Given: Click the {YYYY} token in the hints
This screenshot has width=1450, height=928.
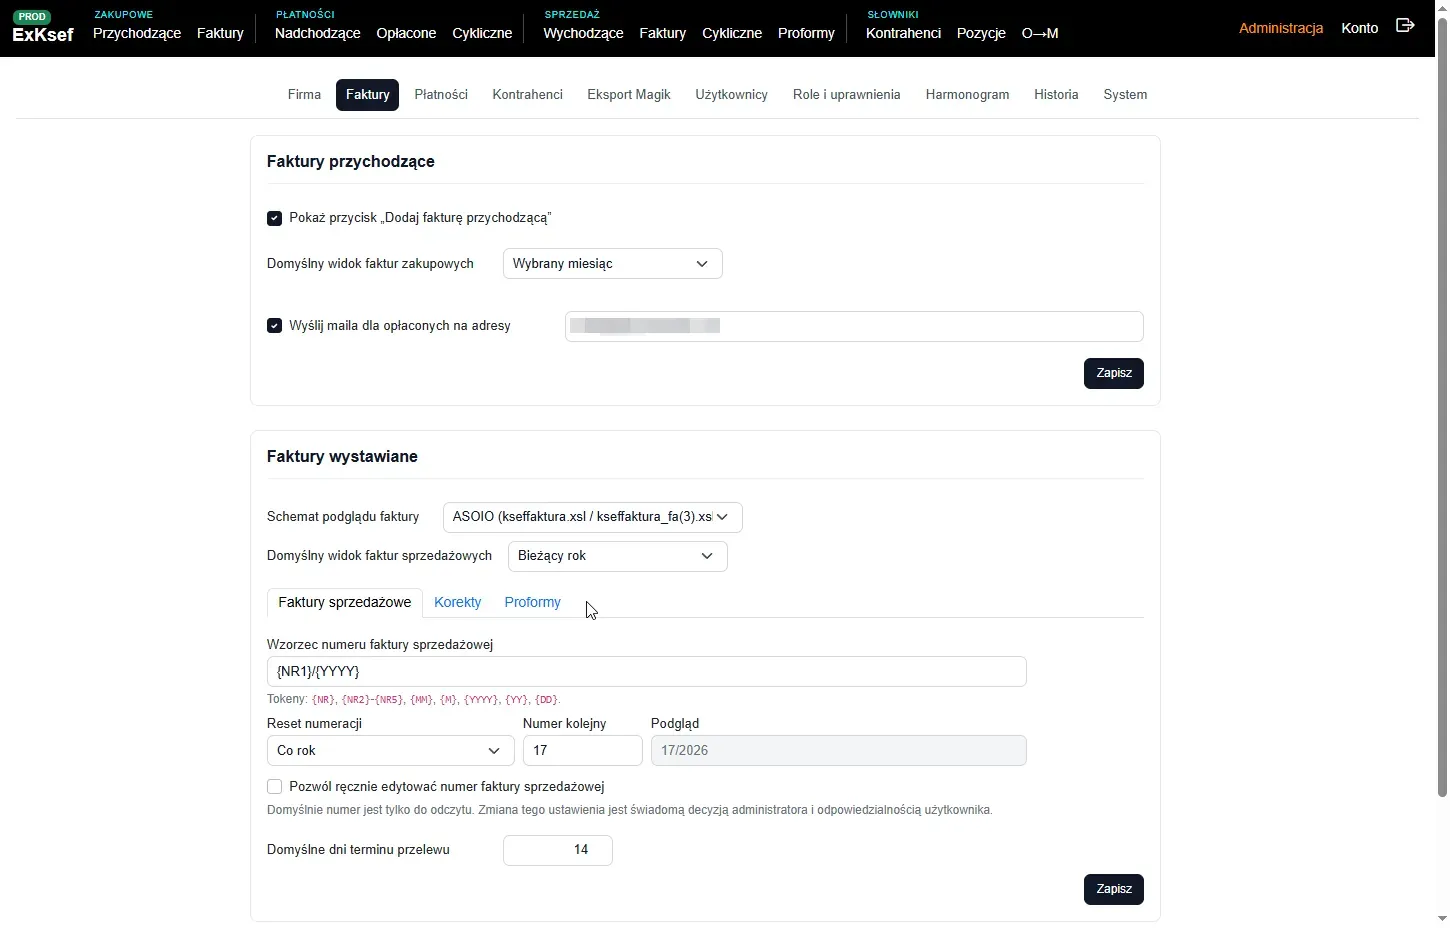Looking at the screenshot, I should (481, 700).
